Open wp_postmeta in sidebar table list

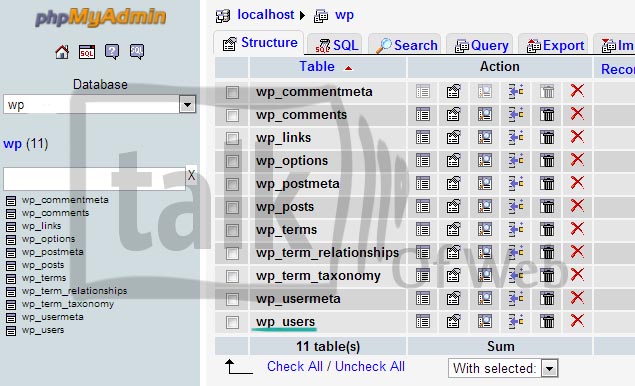[53, 252]
